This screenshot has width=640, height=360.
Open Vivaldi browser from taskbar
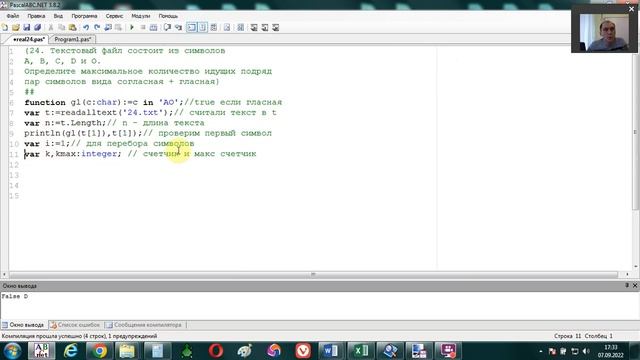coord(302,351)
